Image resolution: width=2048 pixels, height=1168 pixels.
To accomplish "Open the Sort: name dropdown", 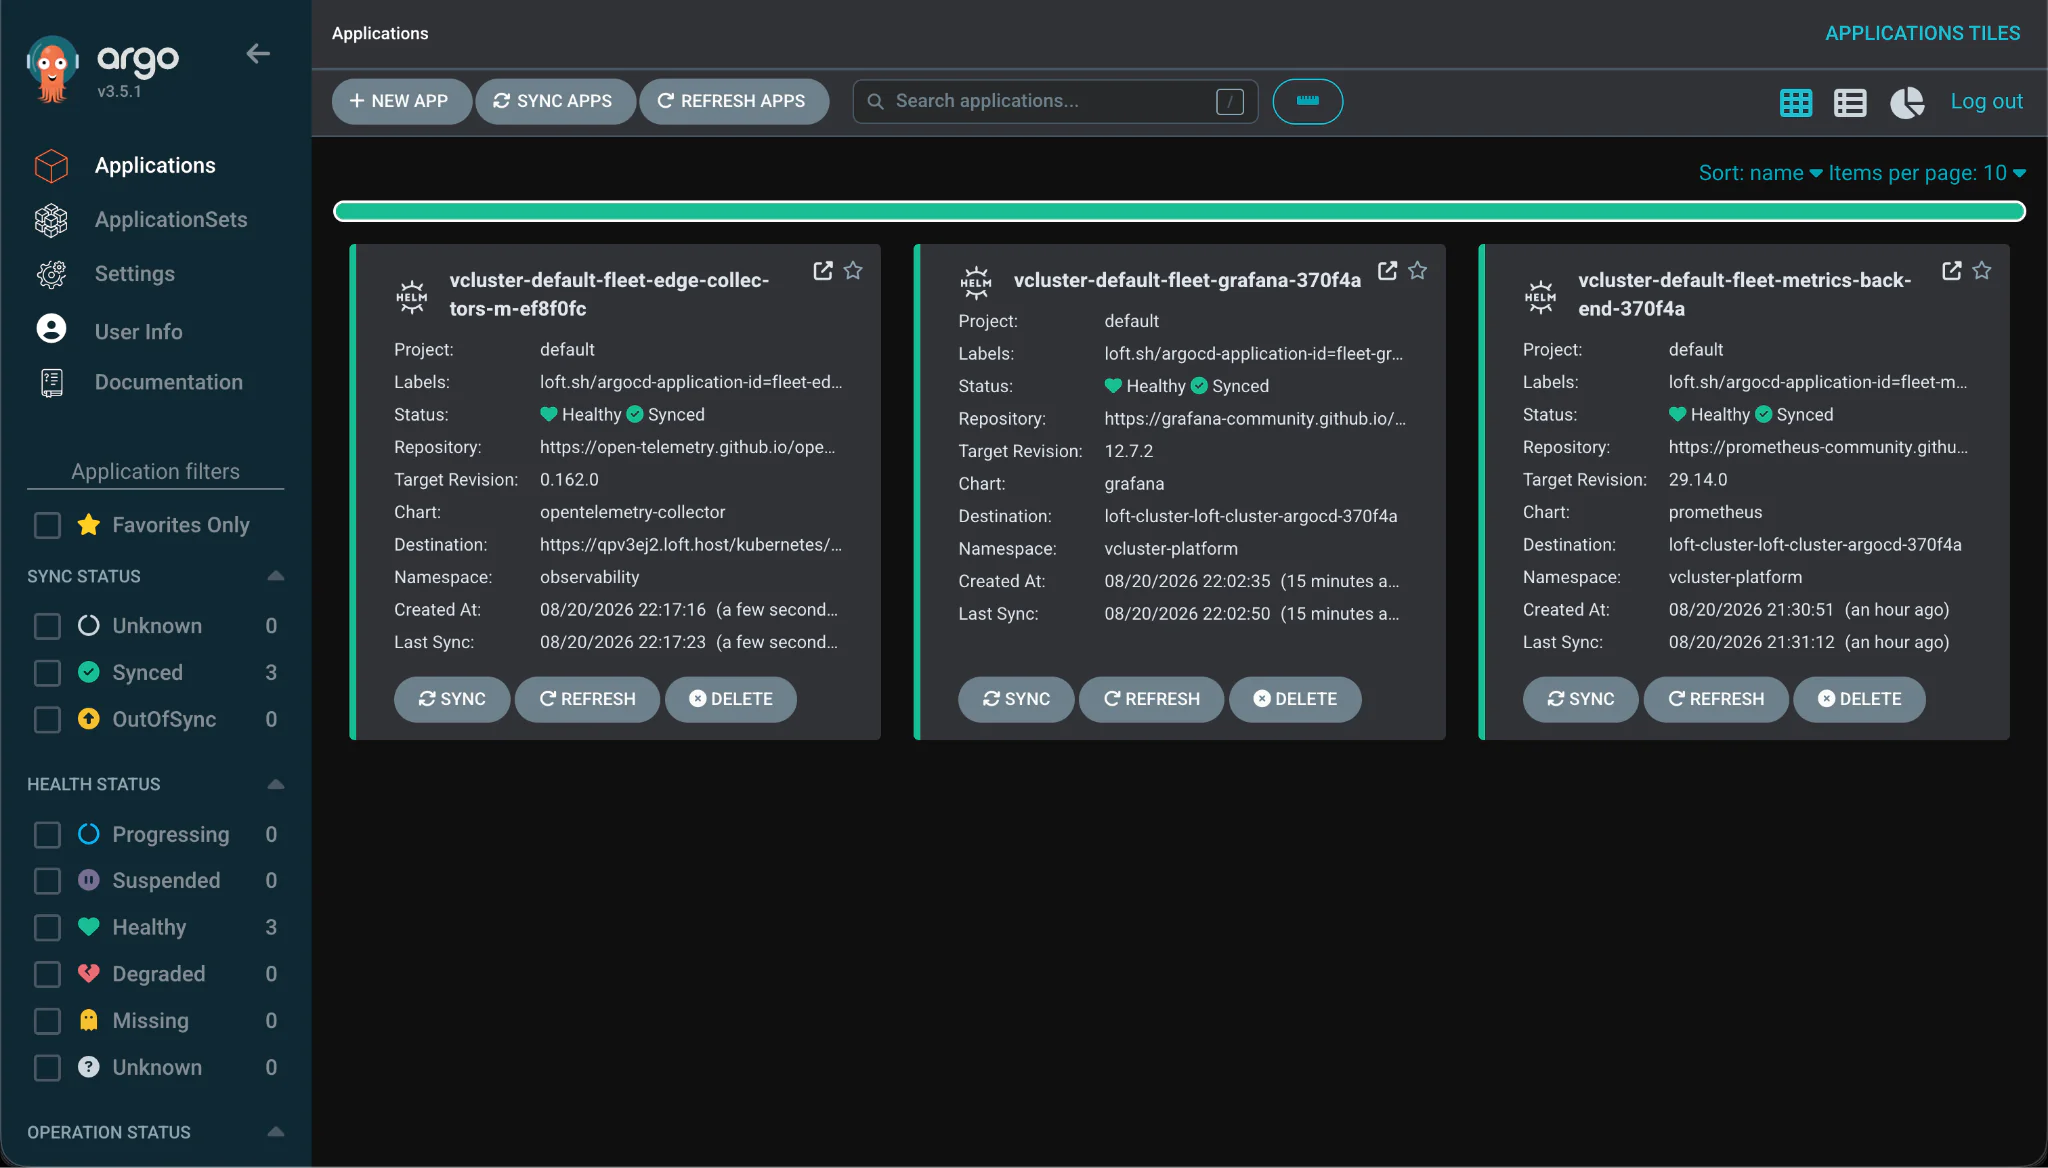I will coord(1760,173).
